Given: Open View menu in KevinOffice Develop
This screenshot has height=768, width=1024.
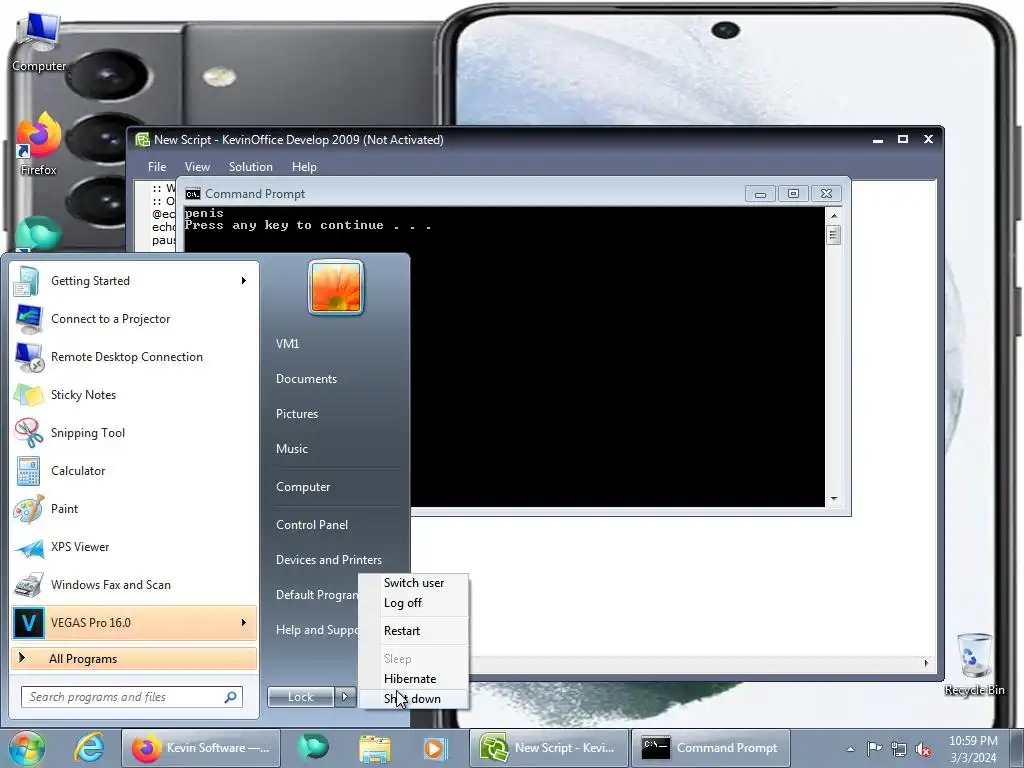Looking at the screenshot, I should pos(197,167).
